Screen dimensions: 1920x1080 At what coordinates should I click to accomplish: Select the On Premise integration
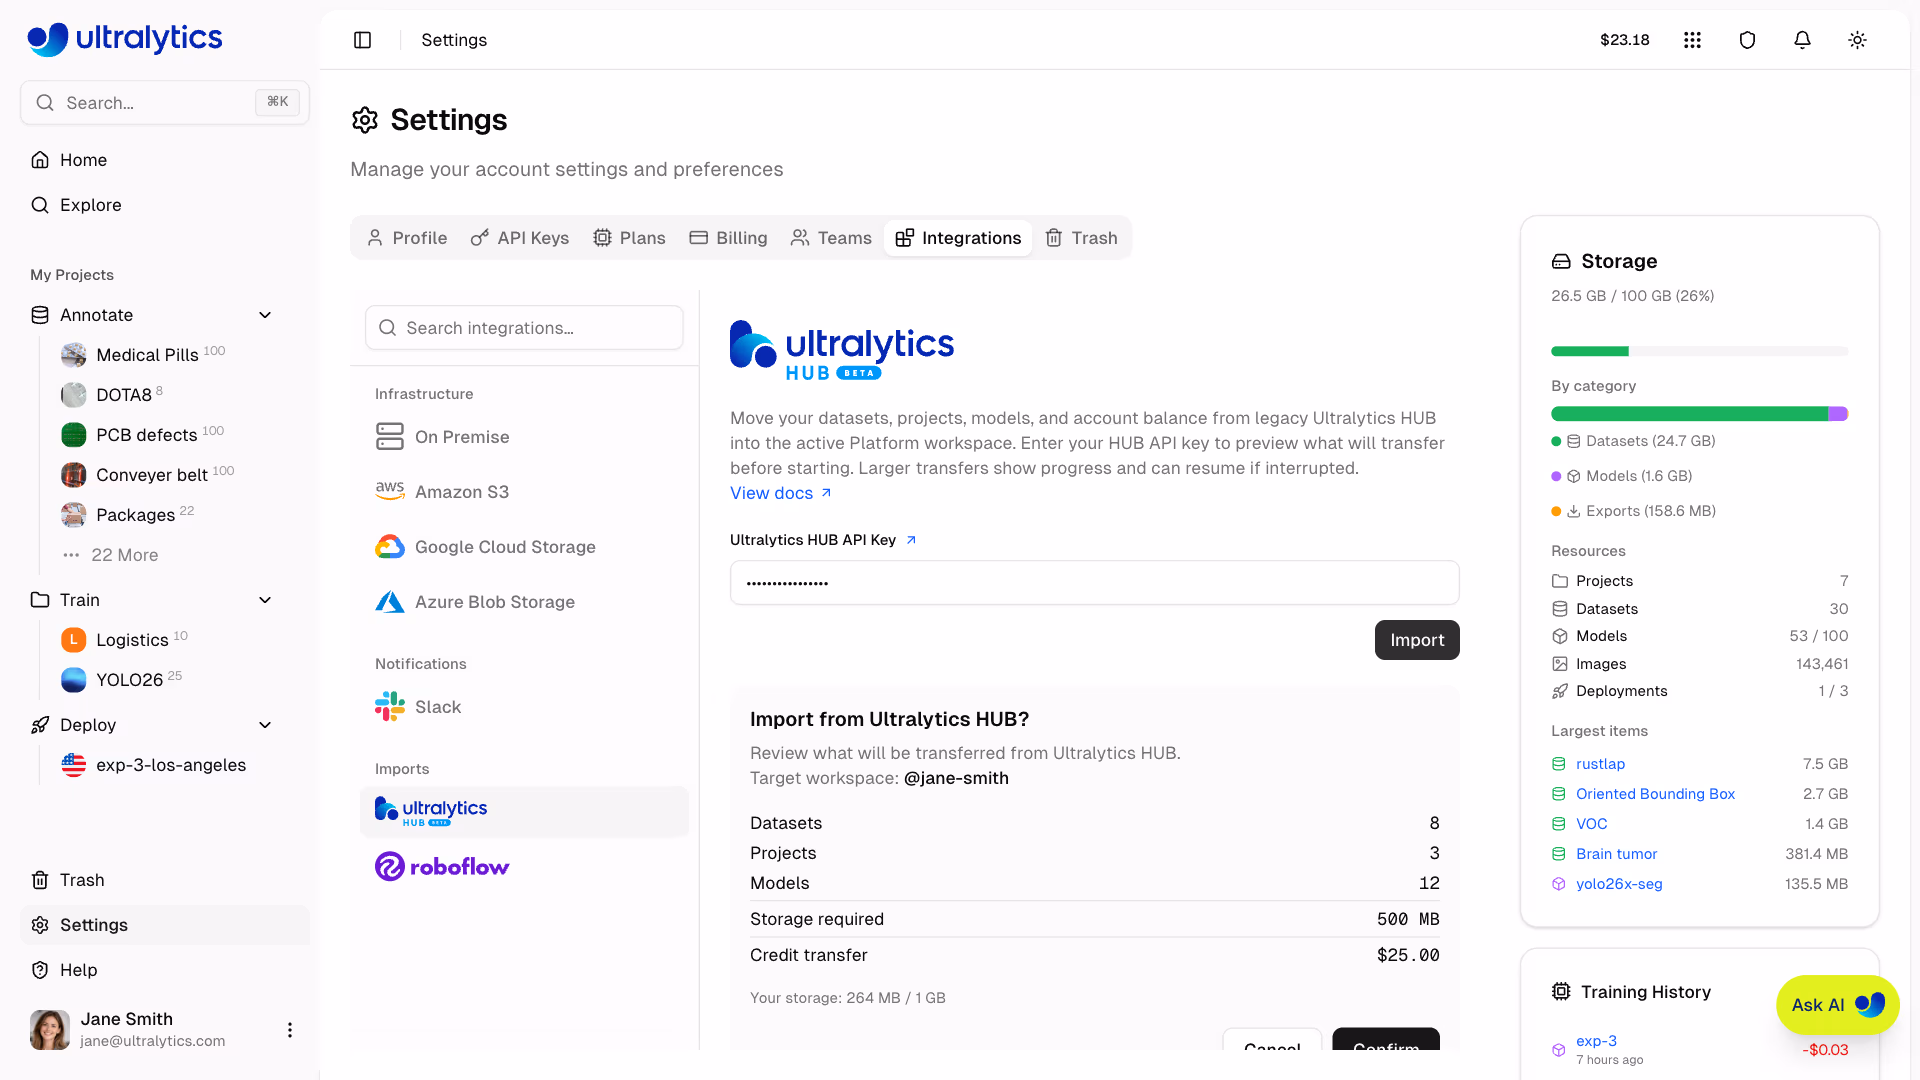524,437
